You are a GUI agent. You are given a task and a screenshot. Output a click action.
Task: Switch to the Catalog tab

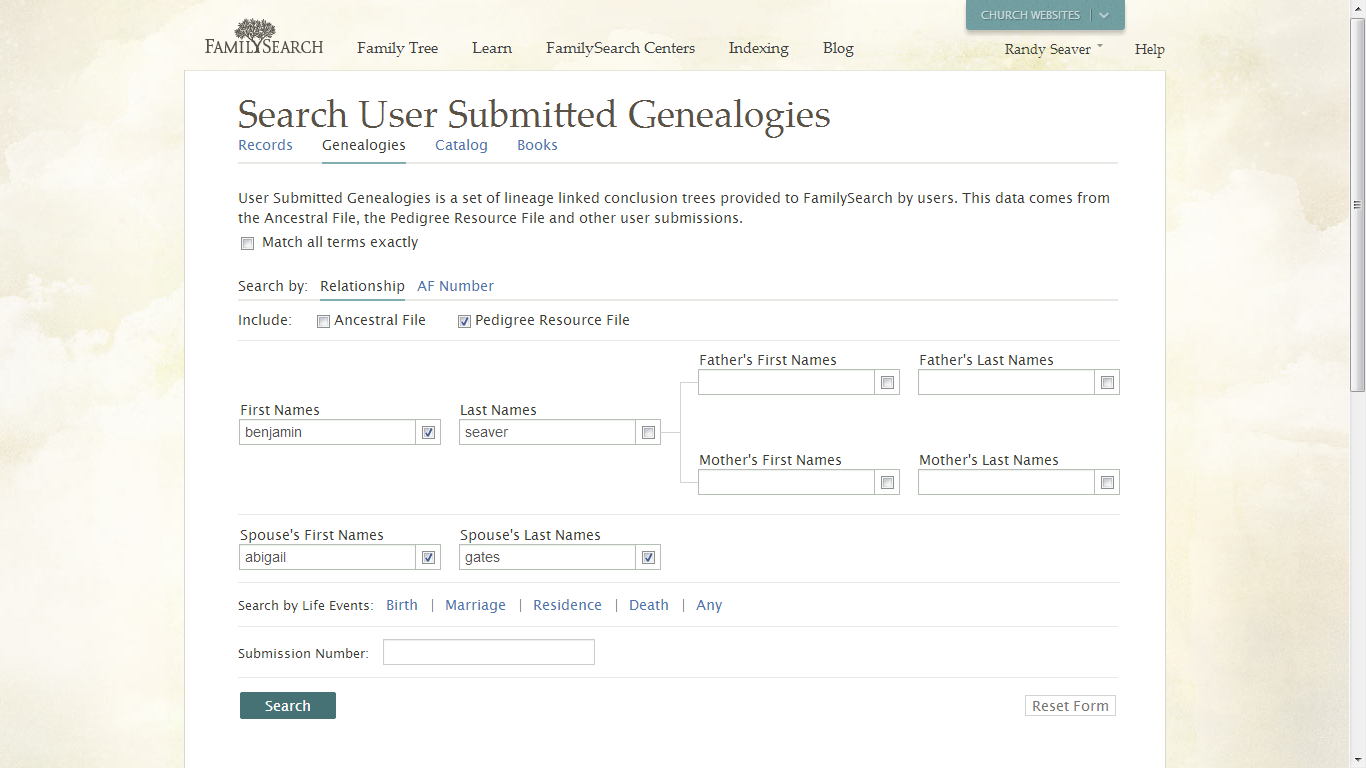461,145
